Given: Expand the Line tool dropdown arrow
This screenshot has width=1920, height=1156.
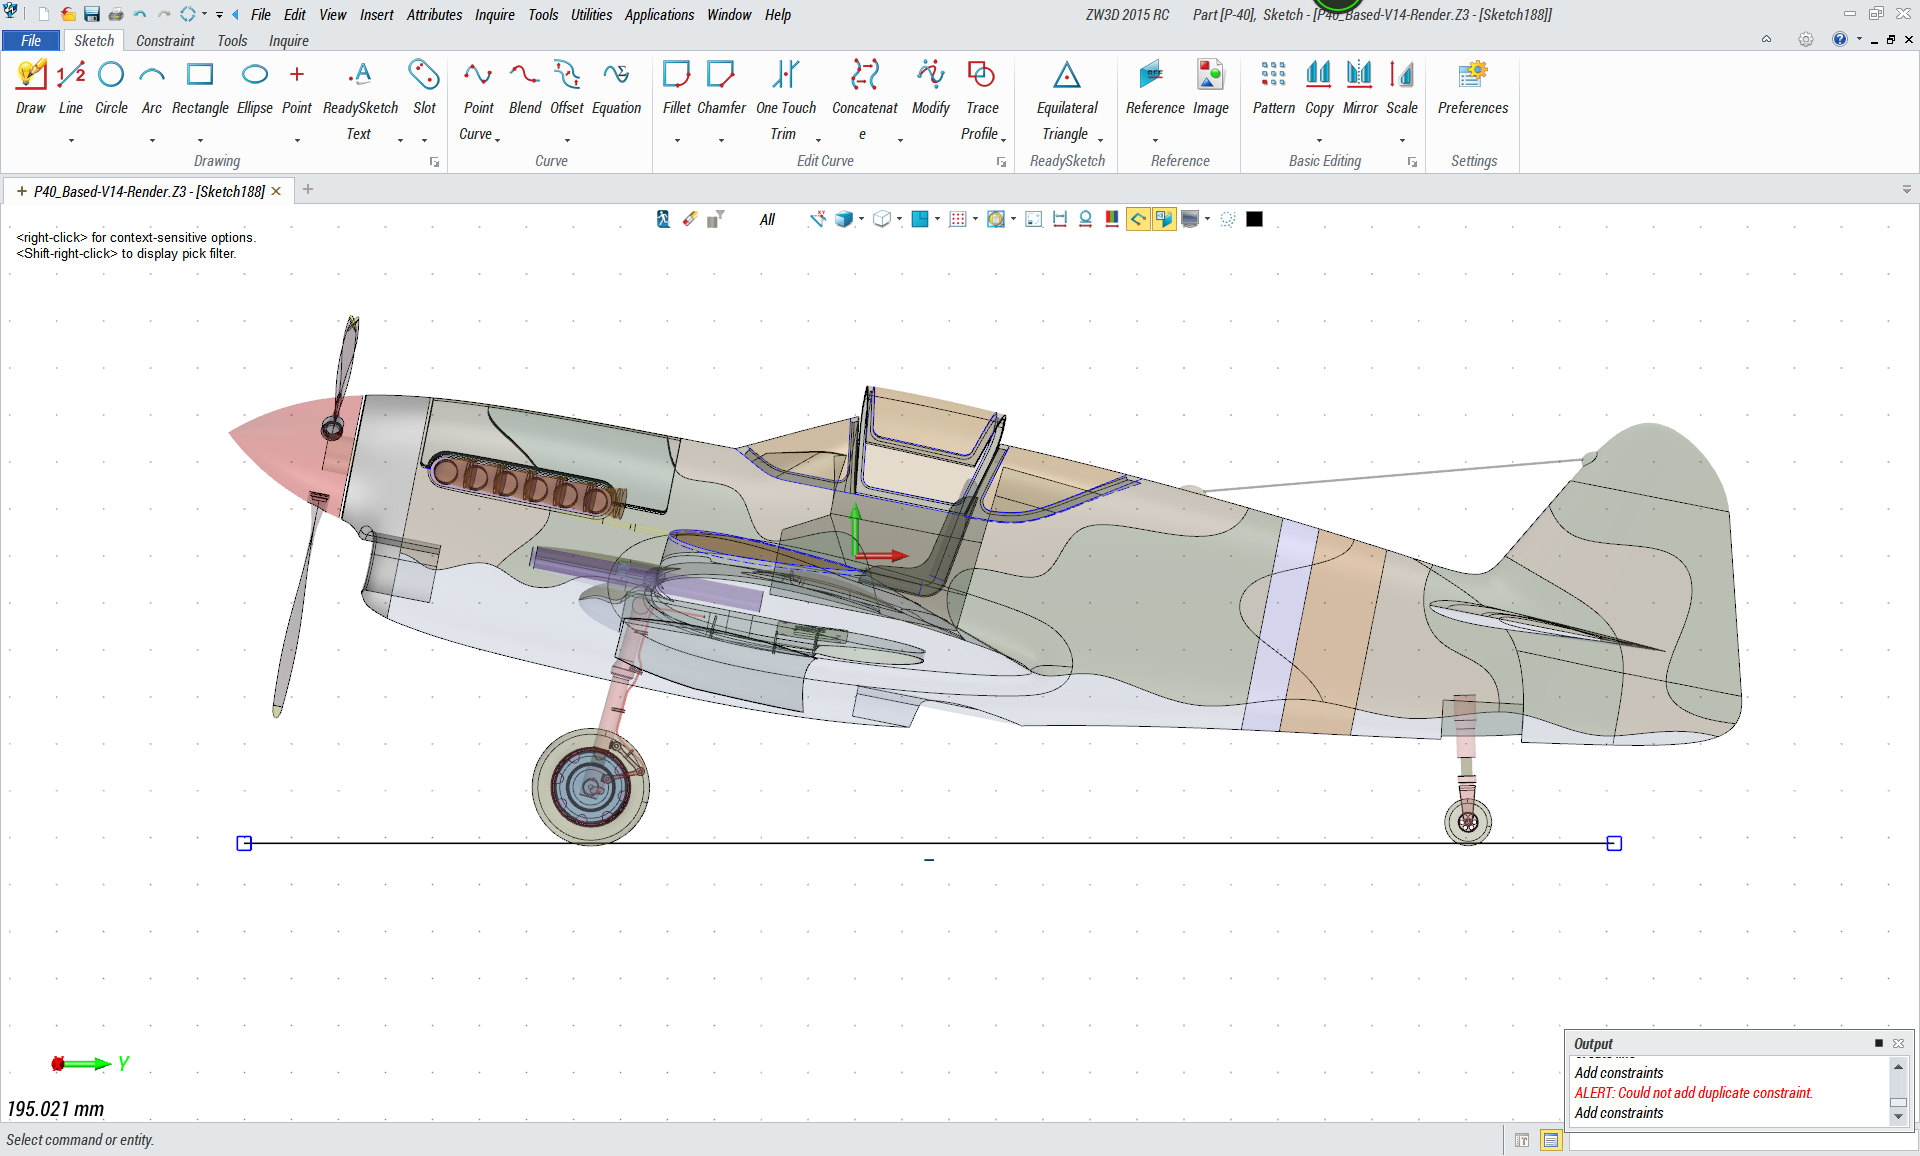Looking at the screenshot, I should (71, 141).
